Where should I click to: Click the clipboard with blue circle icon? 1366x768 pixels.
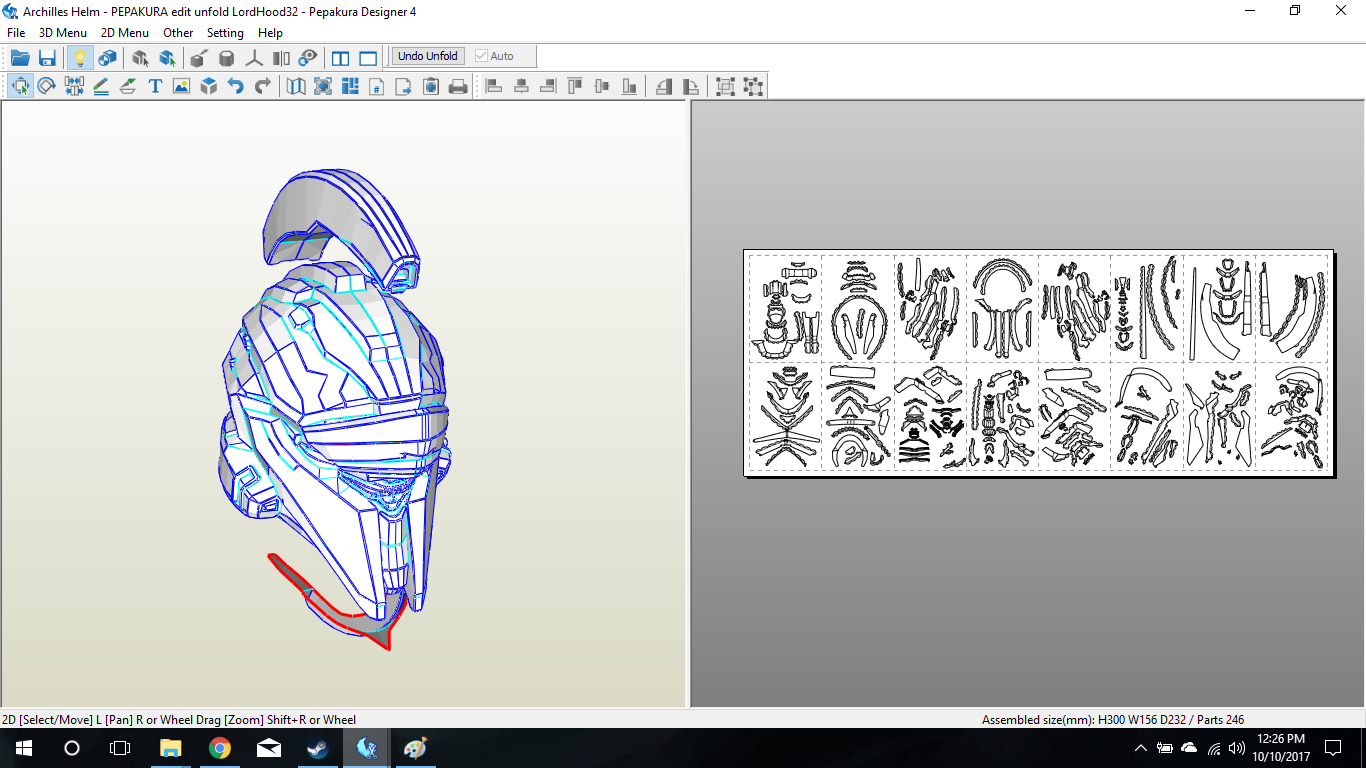click(x=431, y=86)
